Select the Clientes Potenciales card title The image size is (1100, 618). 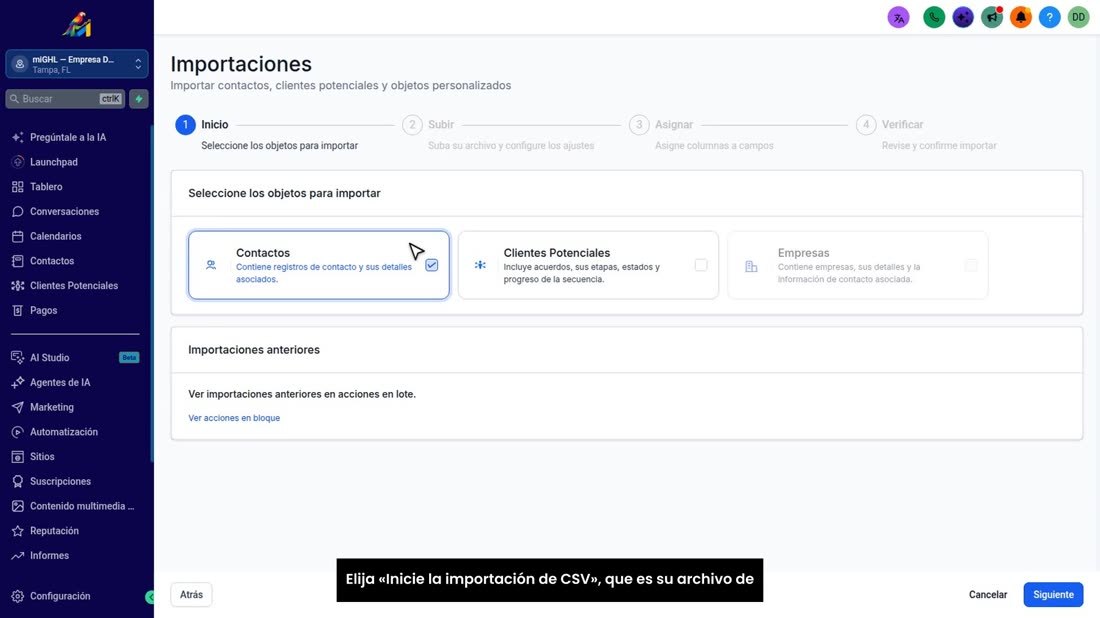tap(556, 253)
